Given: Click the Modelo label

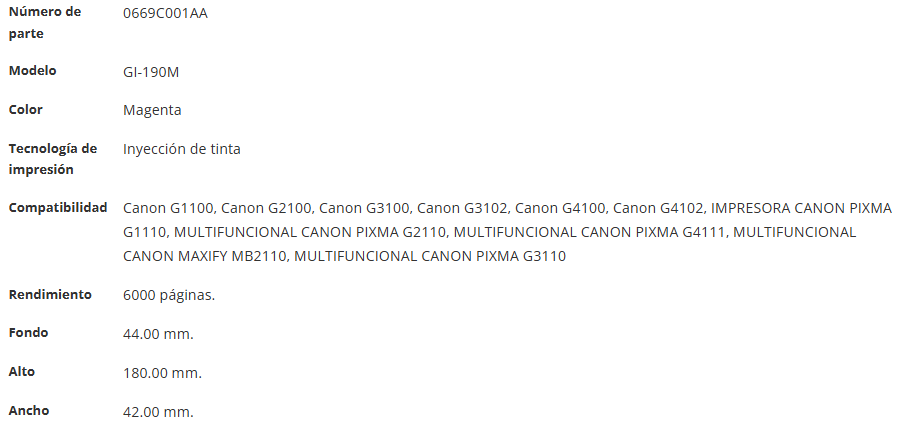Looking at the screenshot, I should pyautogui.click(x=32, y=70).
